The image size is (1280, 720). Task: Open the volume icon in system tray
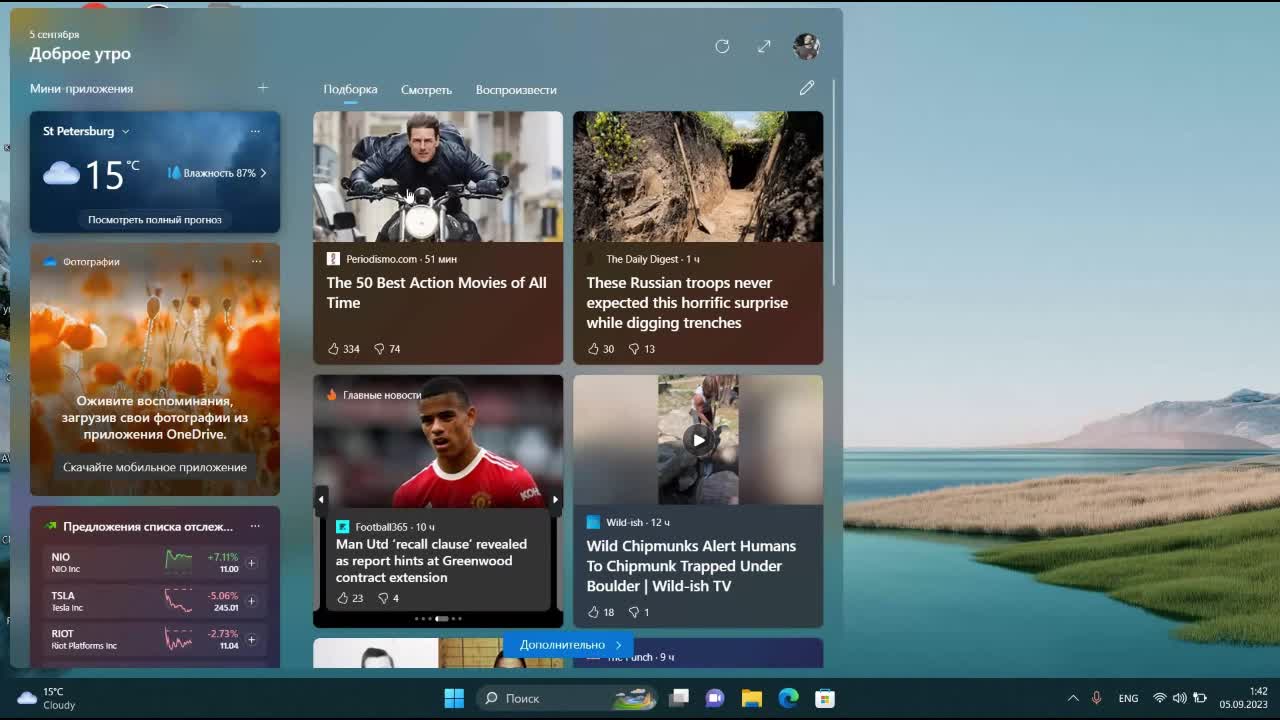click(x=1180, y=698)
